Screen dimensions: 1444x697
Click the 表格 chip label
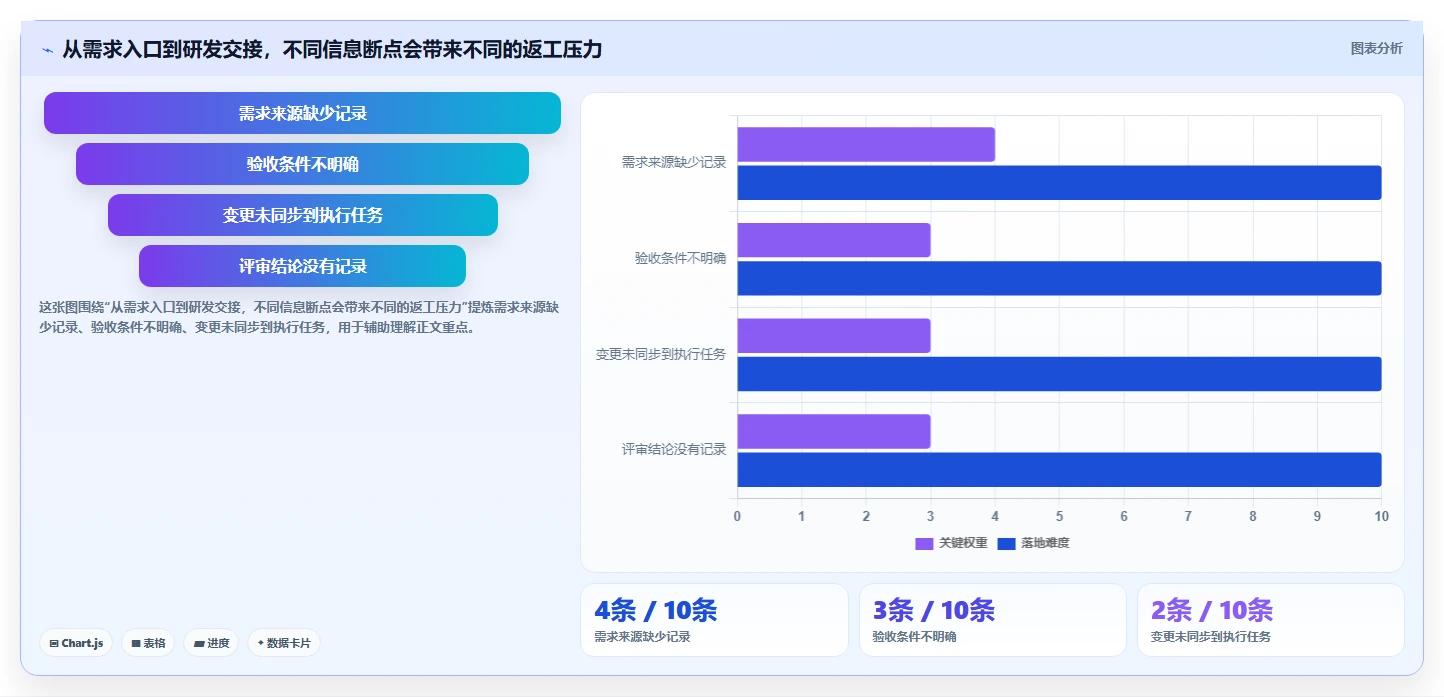pos(154,644)
